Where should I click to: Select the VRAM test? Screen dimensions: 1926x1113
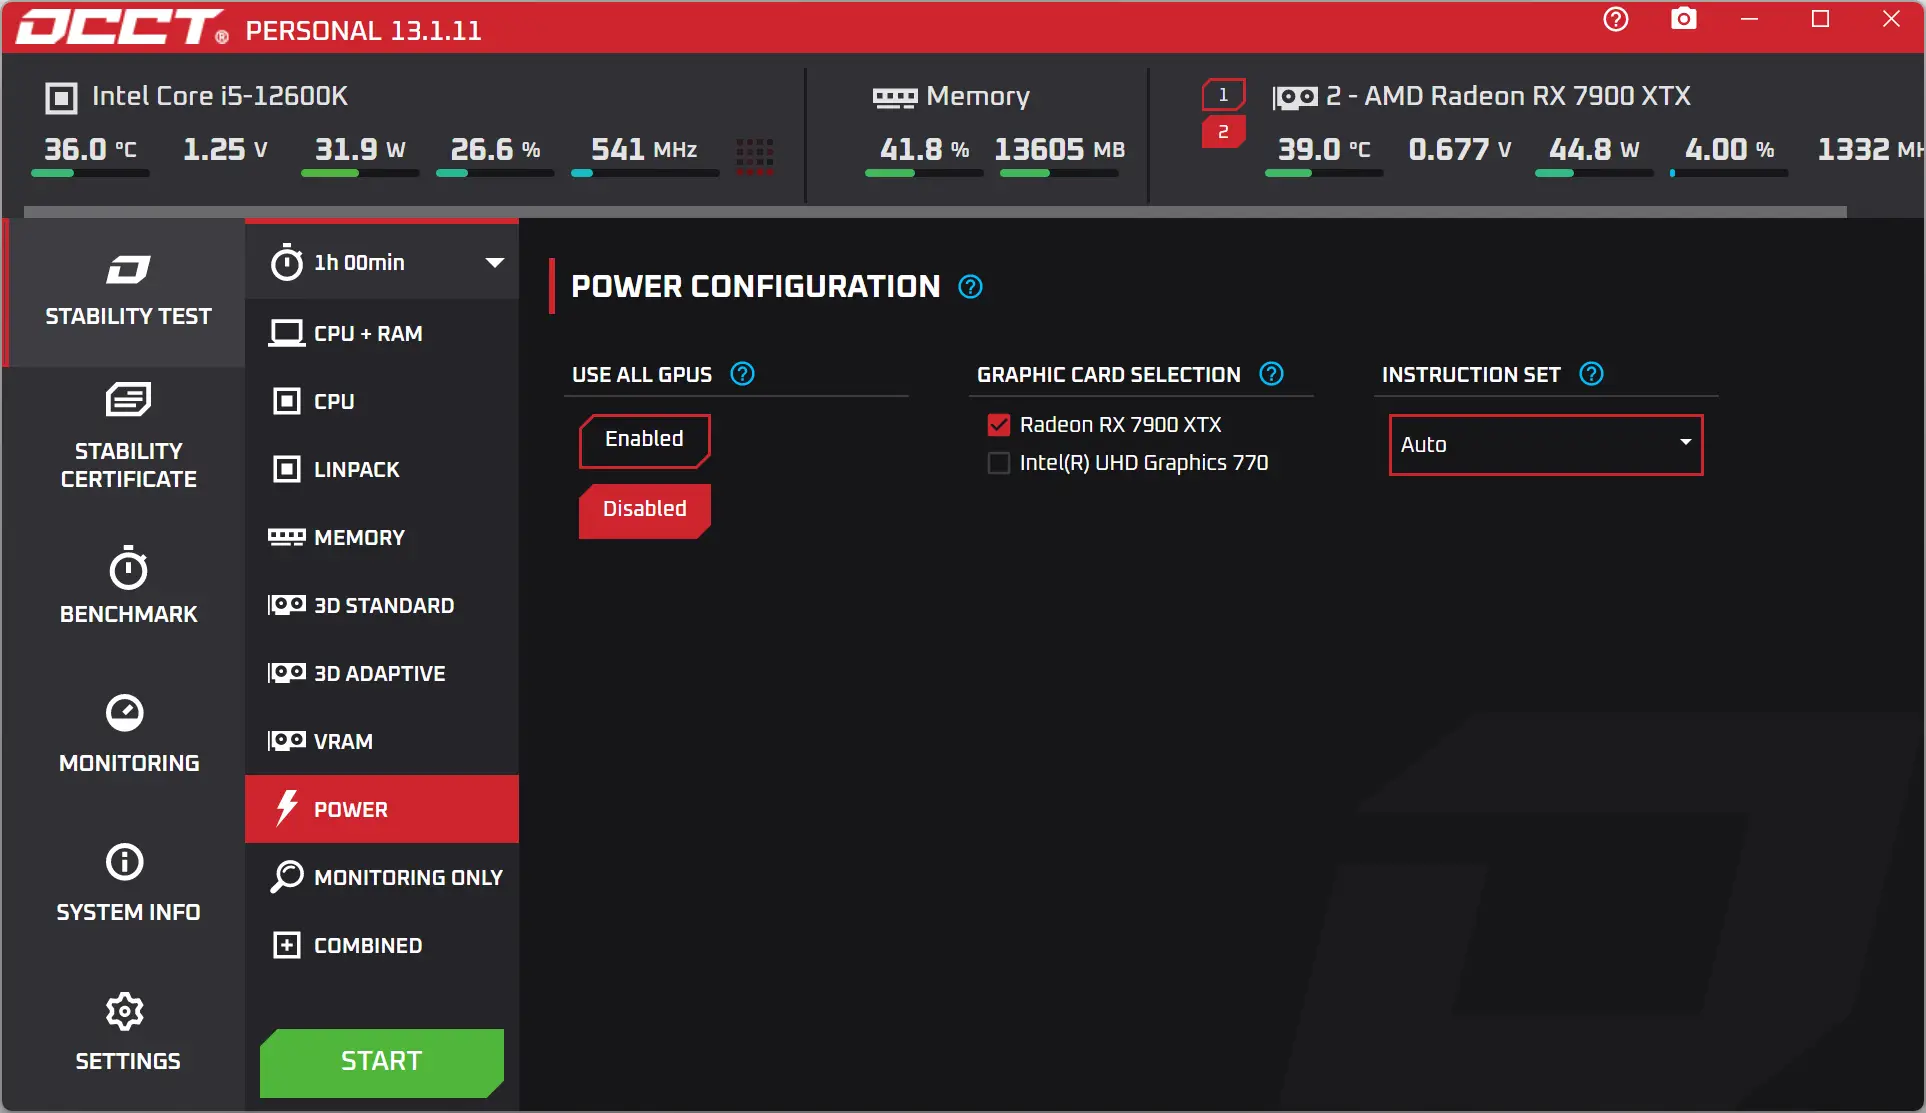click(x=382, y=741)
